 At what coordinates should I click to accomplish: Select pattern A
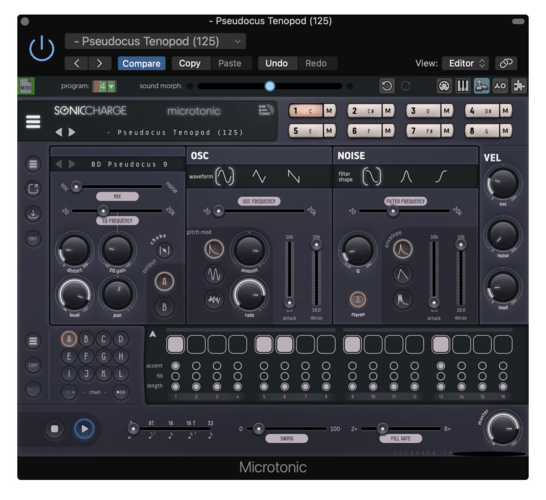[69, 339]
